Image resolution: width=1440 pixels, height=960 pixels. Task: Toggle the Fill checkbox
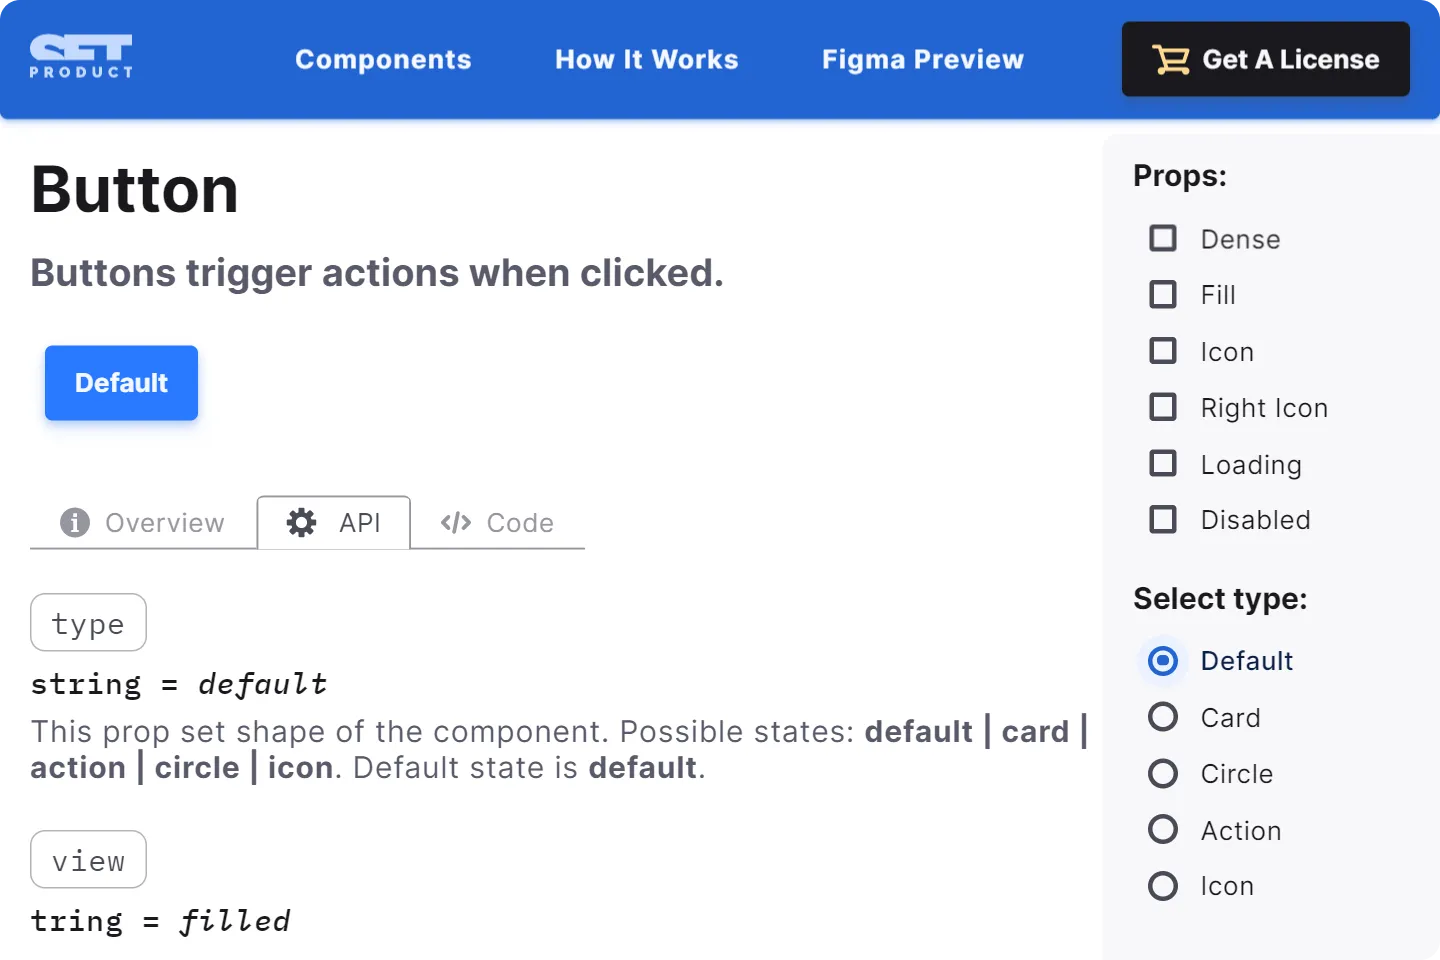pyautogui.click(x=1163, y=295)
